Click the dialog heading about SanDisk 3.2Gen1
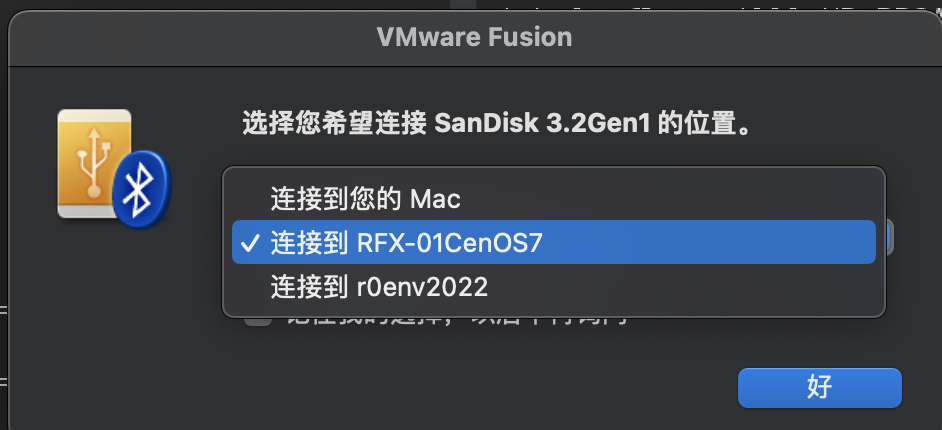Image resolution: width=942 pixels, height=430 pixels. pos(496,125)
